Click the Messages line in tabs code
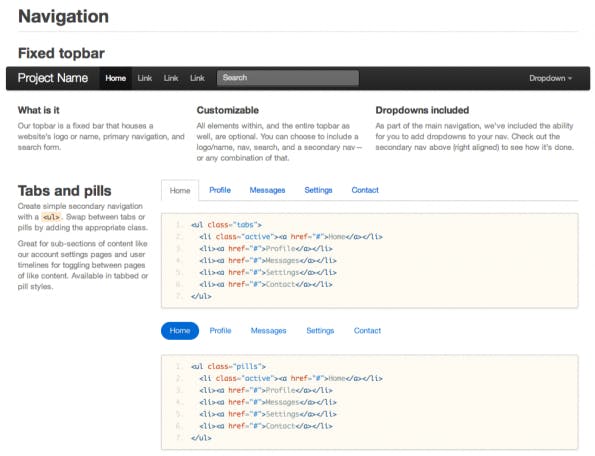The width and height of the screenshot is (595, 456). (268, 261)
